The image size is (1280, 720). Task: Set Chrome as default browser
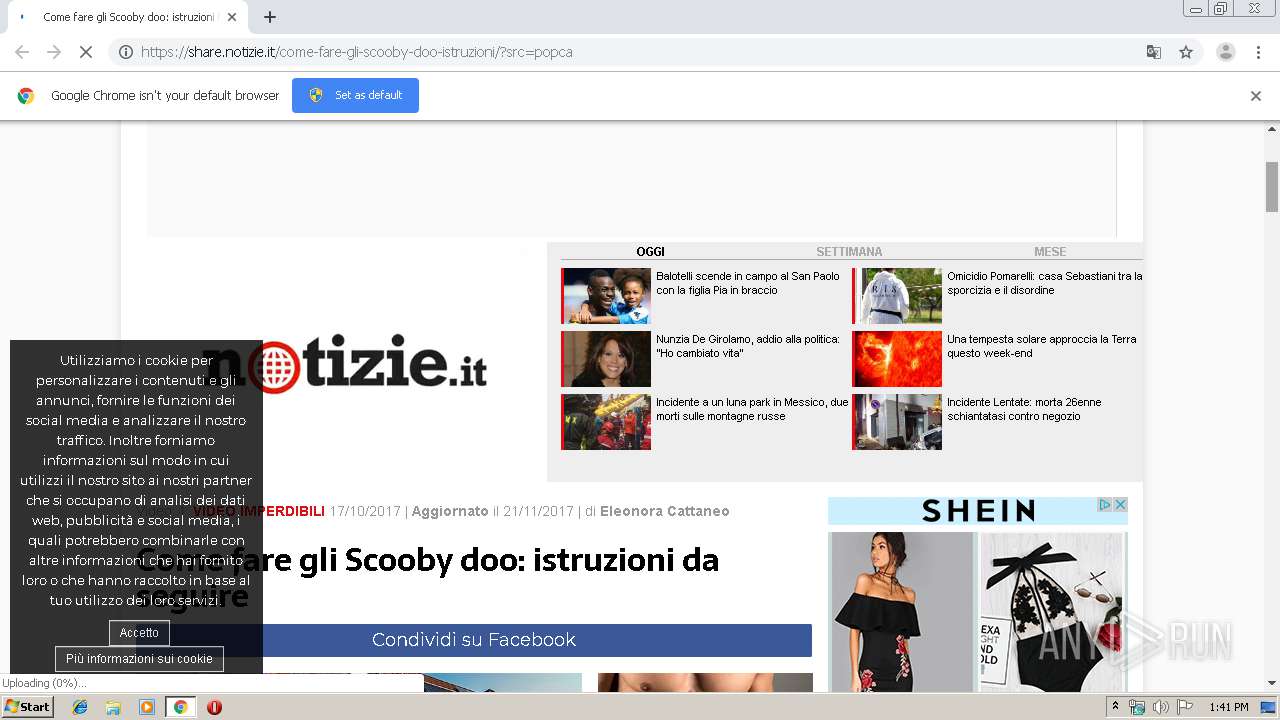click(355, 95)
